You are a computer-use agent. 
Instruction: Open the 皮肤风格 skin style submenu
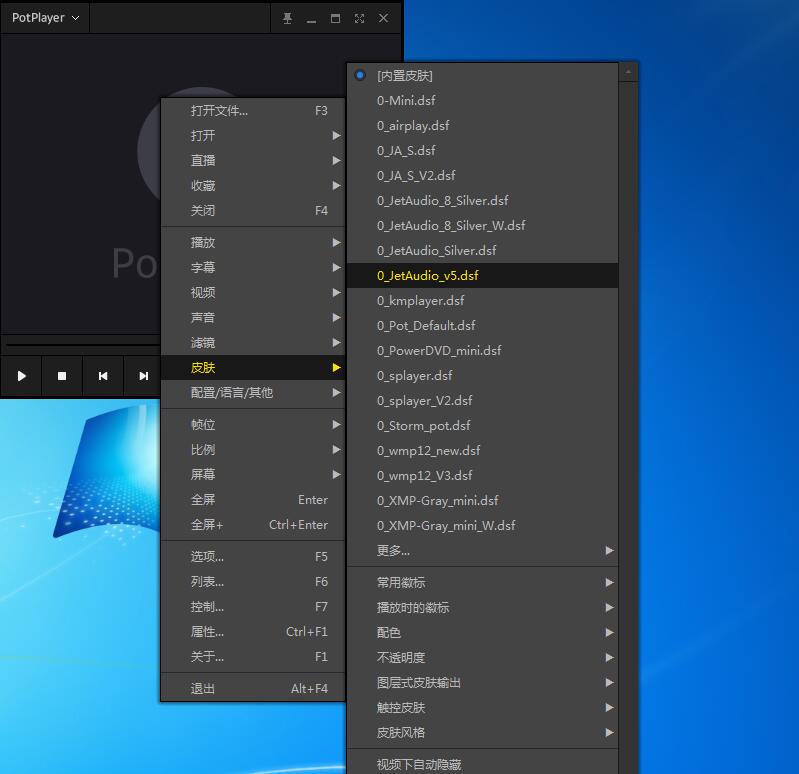point(482,732)
